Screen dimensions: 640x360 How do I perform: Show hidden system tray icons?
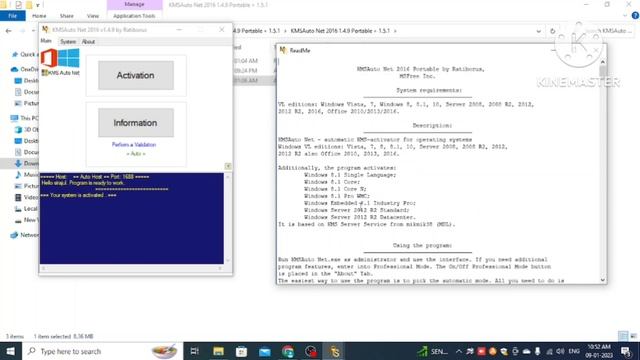(x=458, y=351)
